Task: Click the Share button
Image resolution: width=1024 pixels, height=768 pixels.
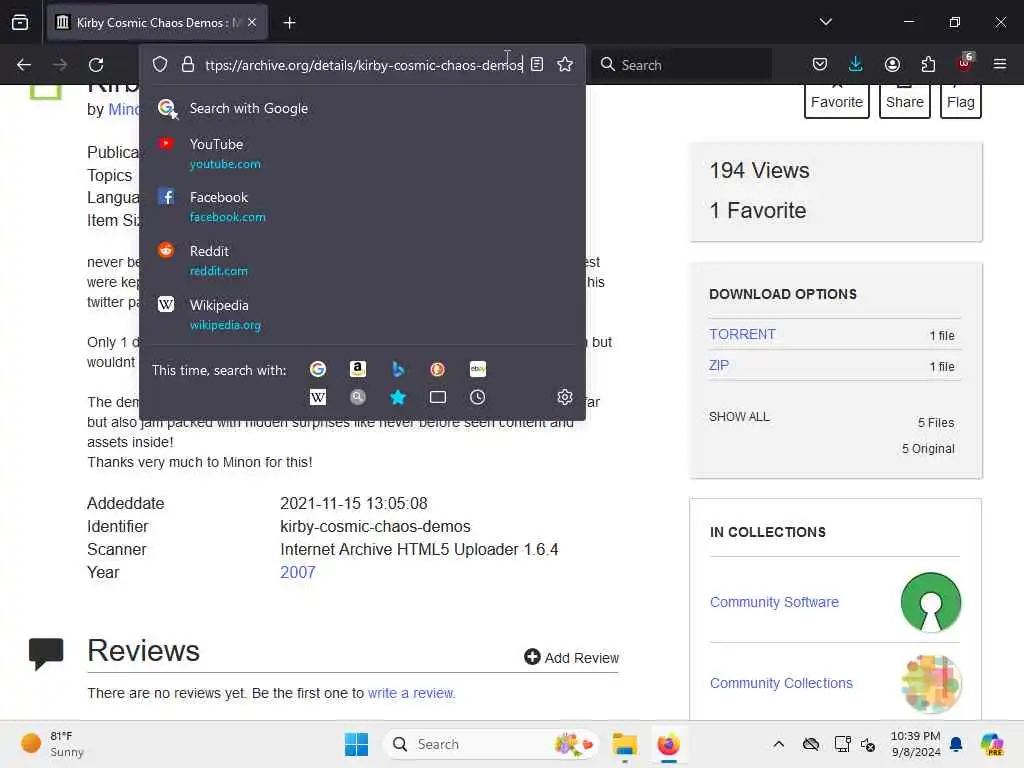Action: coord(904,101)
